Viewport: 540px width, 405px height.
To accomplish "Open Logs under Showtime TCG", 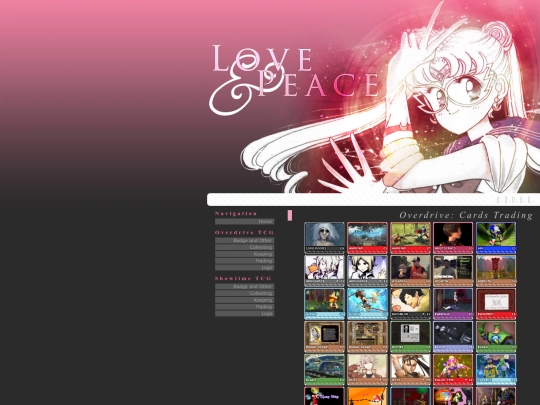I will pyautogui.click(x=245, y=313).
